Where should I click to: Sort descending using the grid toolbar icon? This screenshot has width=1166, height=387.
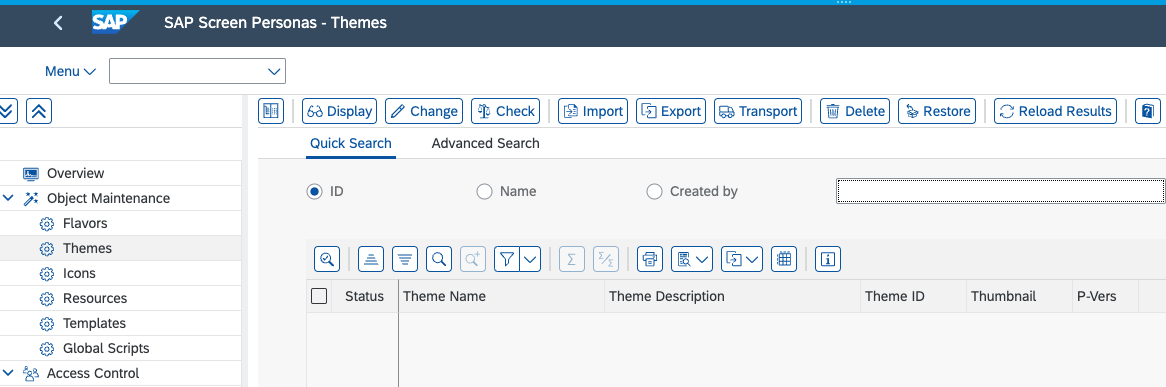(405, 259)
